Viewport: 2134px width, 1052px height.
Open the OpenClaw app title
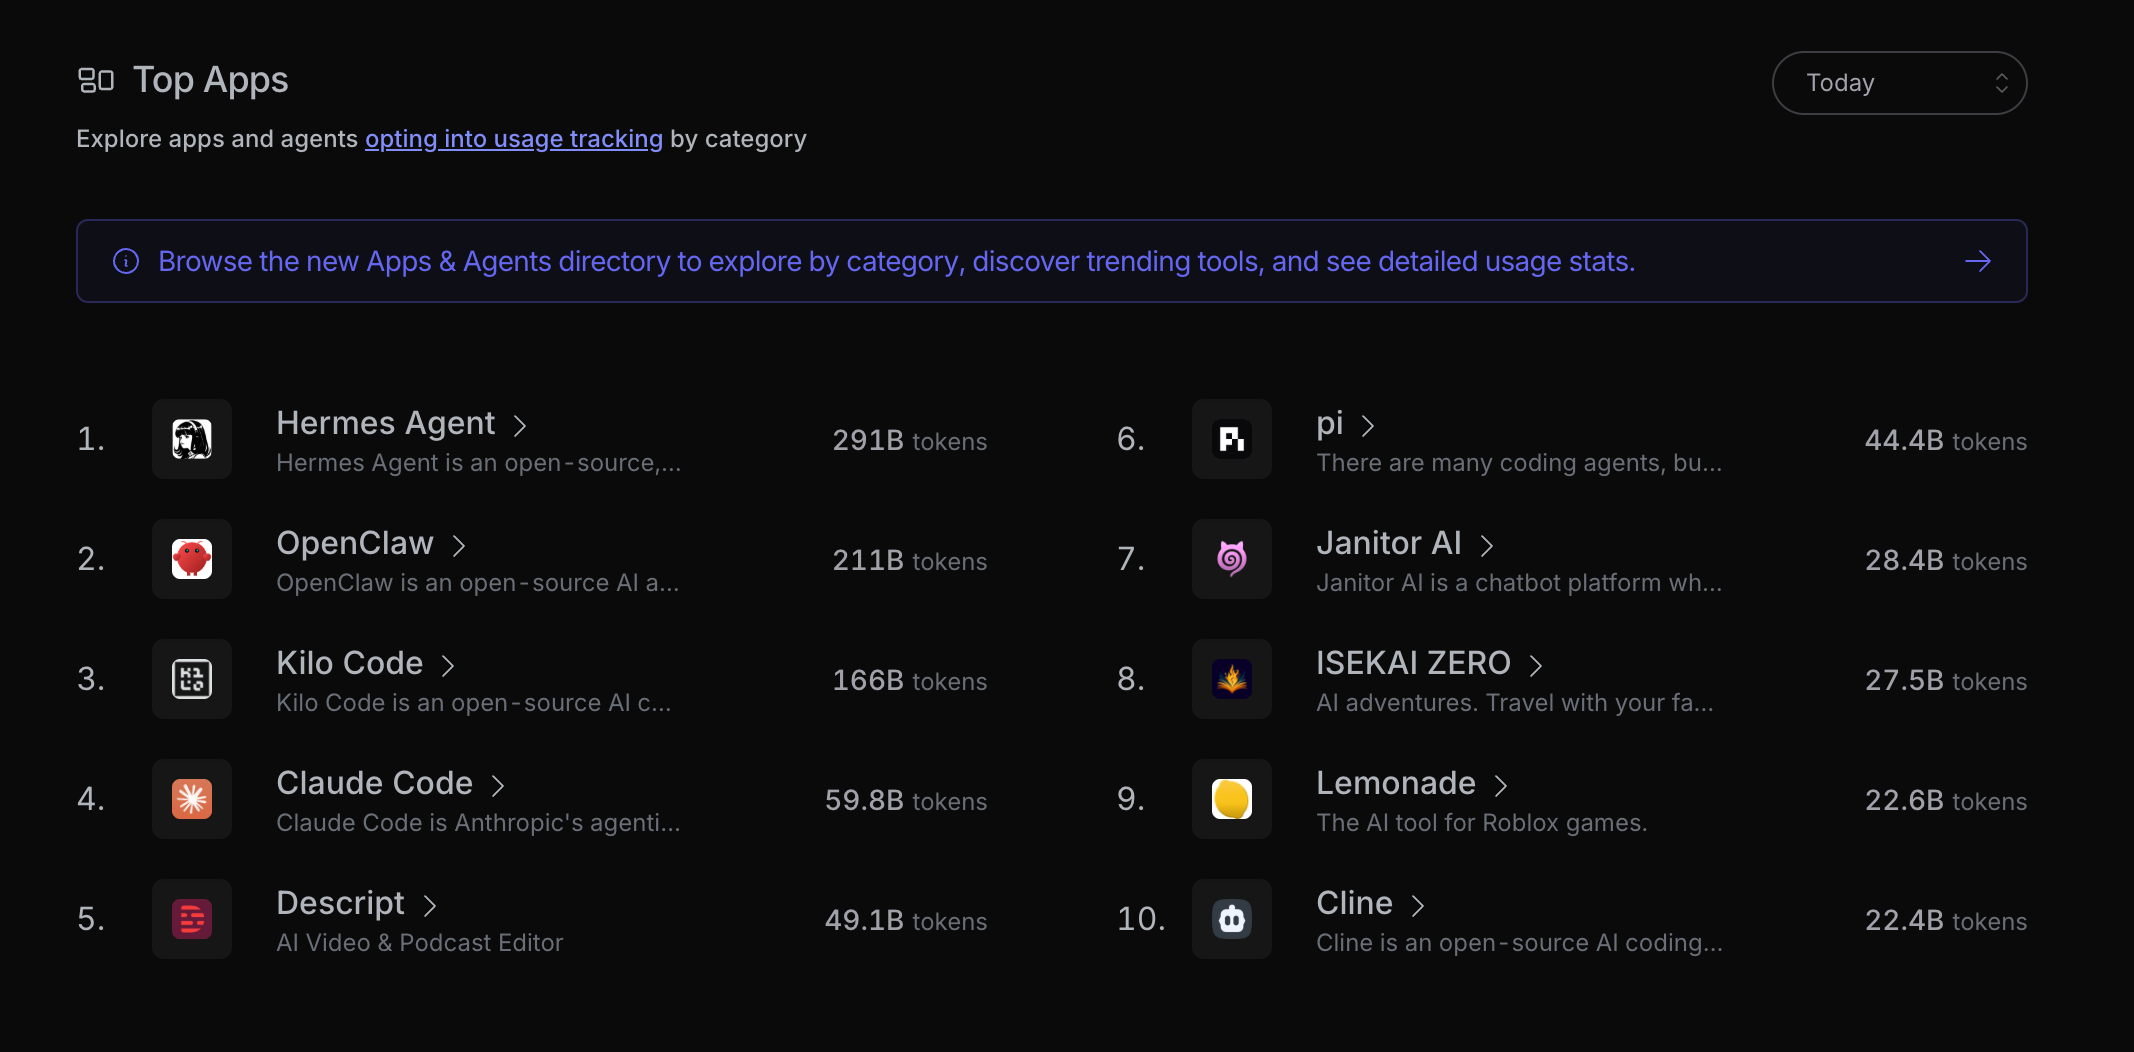click(355, 543)
